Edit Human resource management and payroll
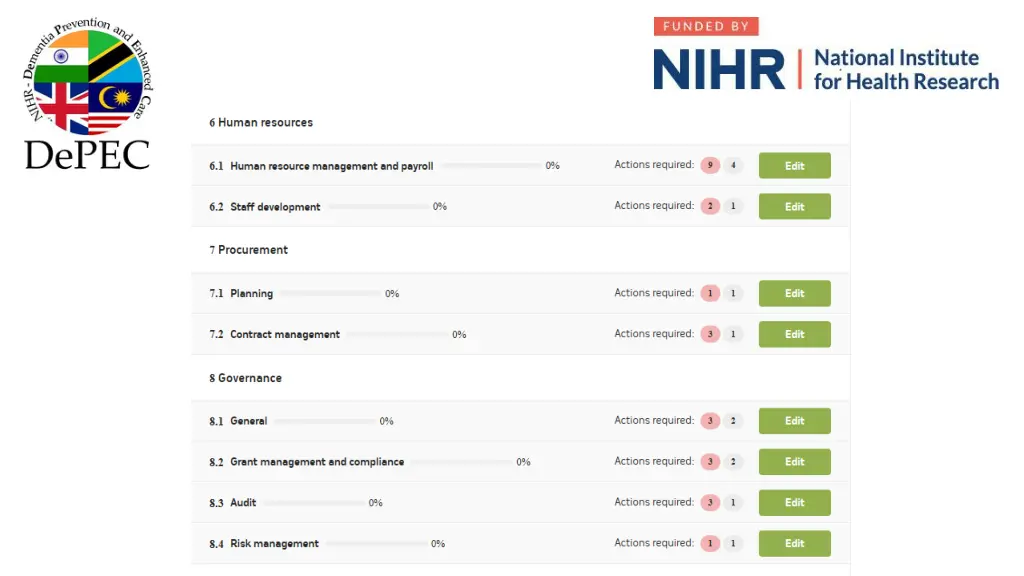Screen dimensions: 1024x576 tap(794, 166)
